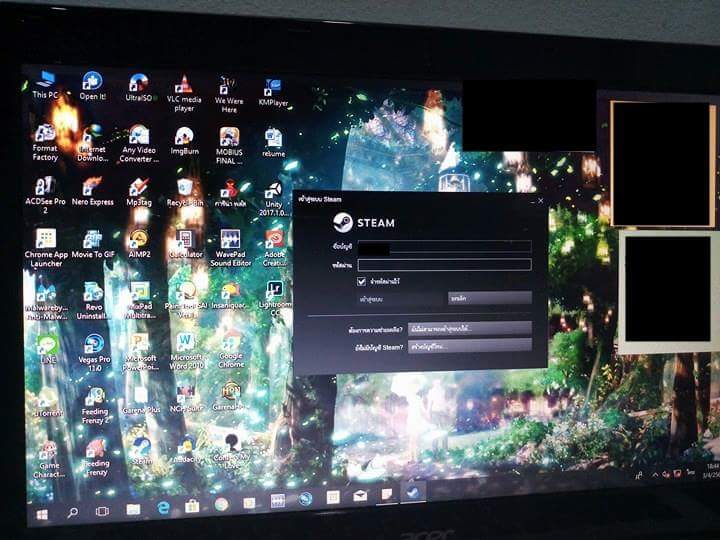The image size is (720, 540).
Task: Launch the Nero Express shortcut
Action: (93, 192)
